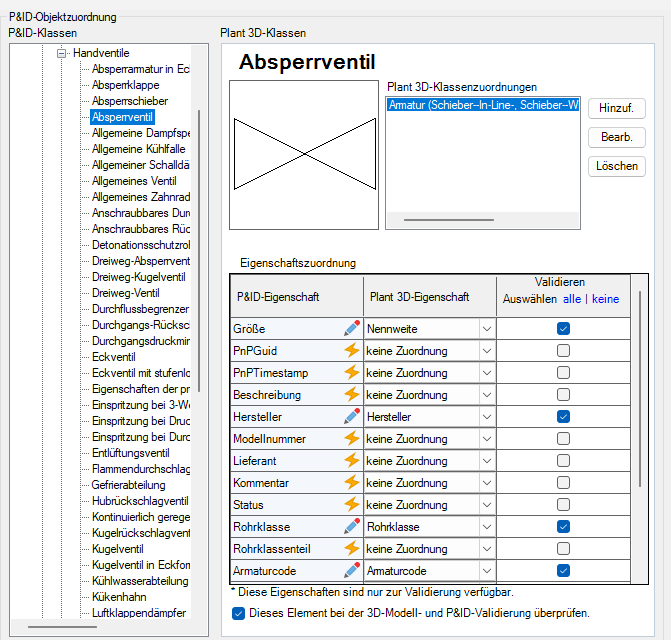Uncheck validation for Rohrklasse

tap(563, 527)
